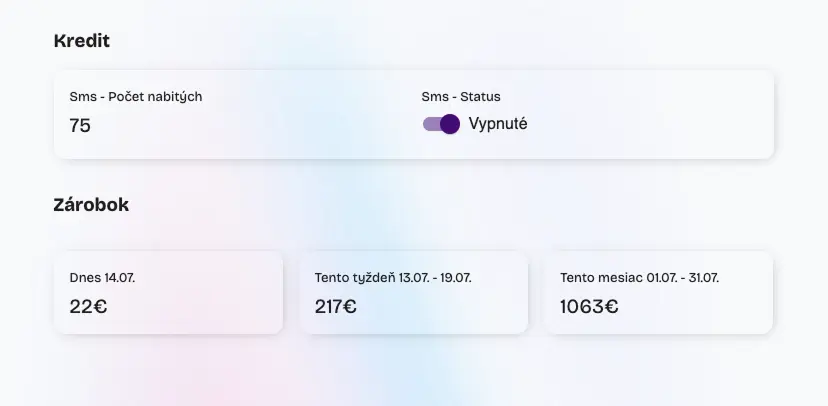
Task: Click the Vypnuté status label
Action: pyautogui.click(x=498, y=124)
